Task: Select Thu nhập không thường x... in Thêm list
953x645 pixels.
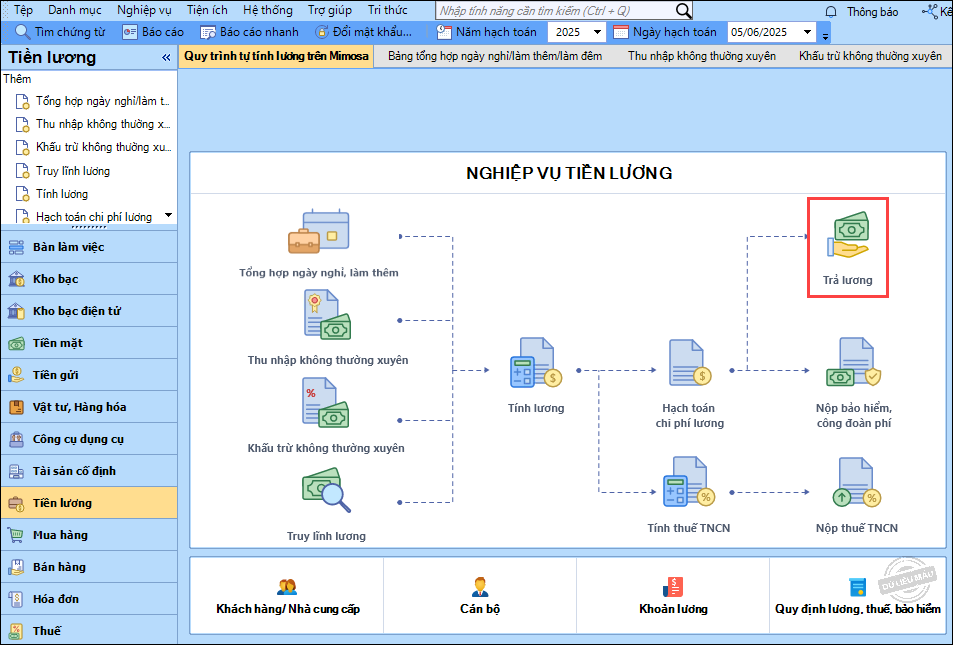Action: [x=94, y=124]
